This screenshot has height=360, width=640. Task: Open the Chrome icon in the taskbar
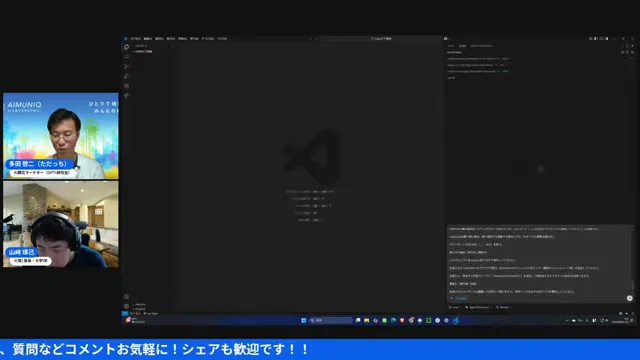(x=411, y=320)
